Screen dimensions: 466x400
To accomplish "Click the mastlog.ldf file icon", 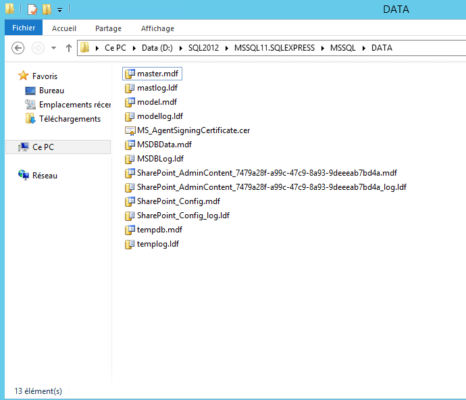I will click(x=130, y=88).
